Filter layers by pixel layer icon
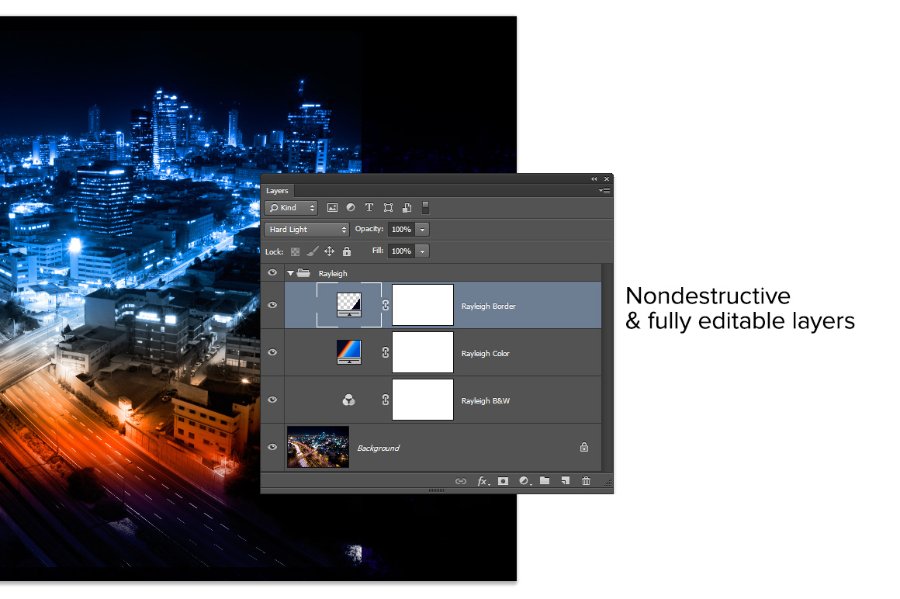Image resolution: width=900 pixels, height=599 pixels. click(x=332, y=208)
